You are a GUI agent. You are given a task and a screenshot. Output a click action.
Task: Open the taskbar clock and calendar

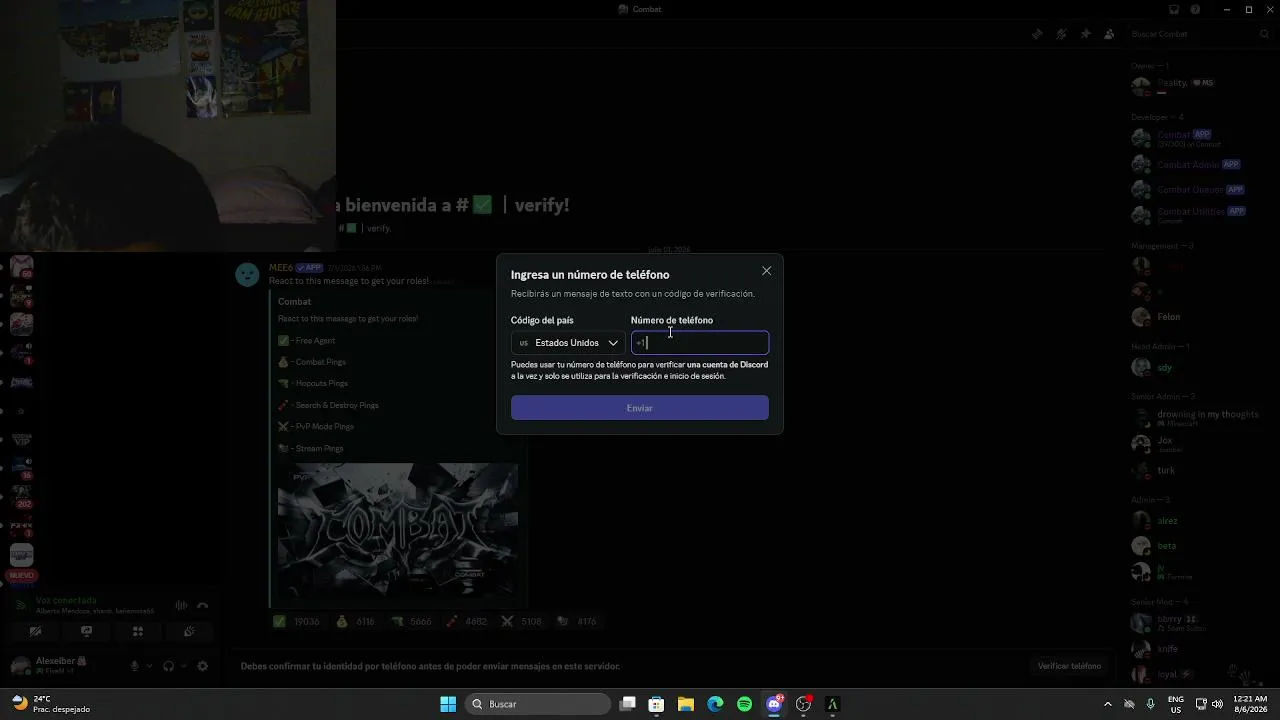coord(1250,704)
